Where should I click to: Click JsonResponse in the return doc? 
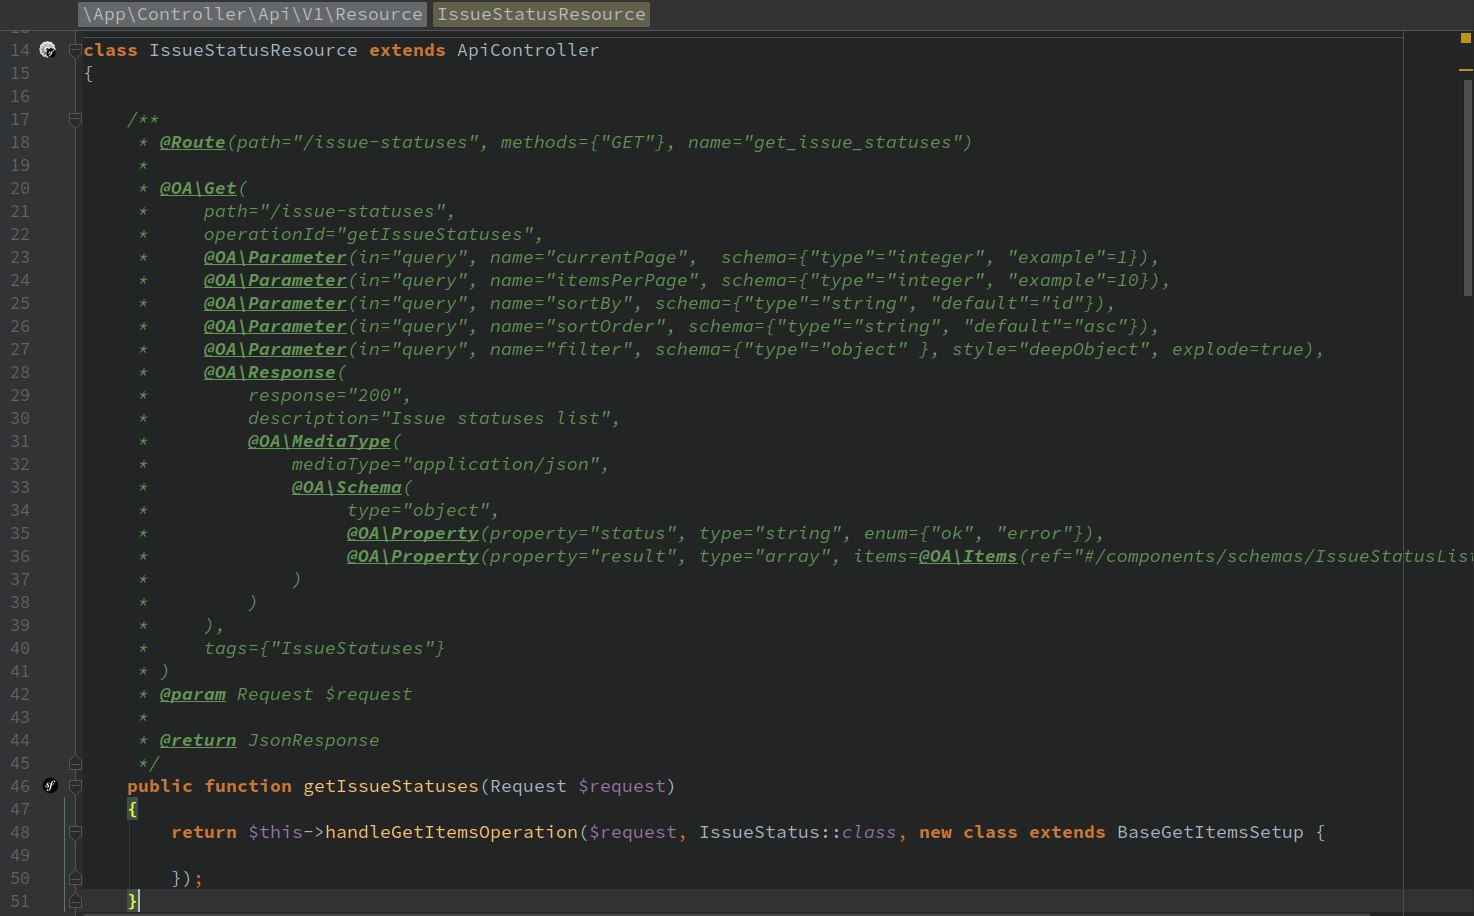(314, 740)
